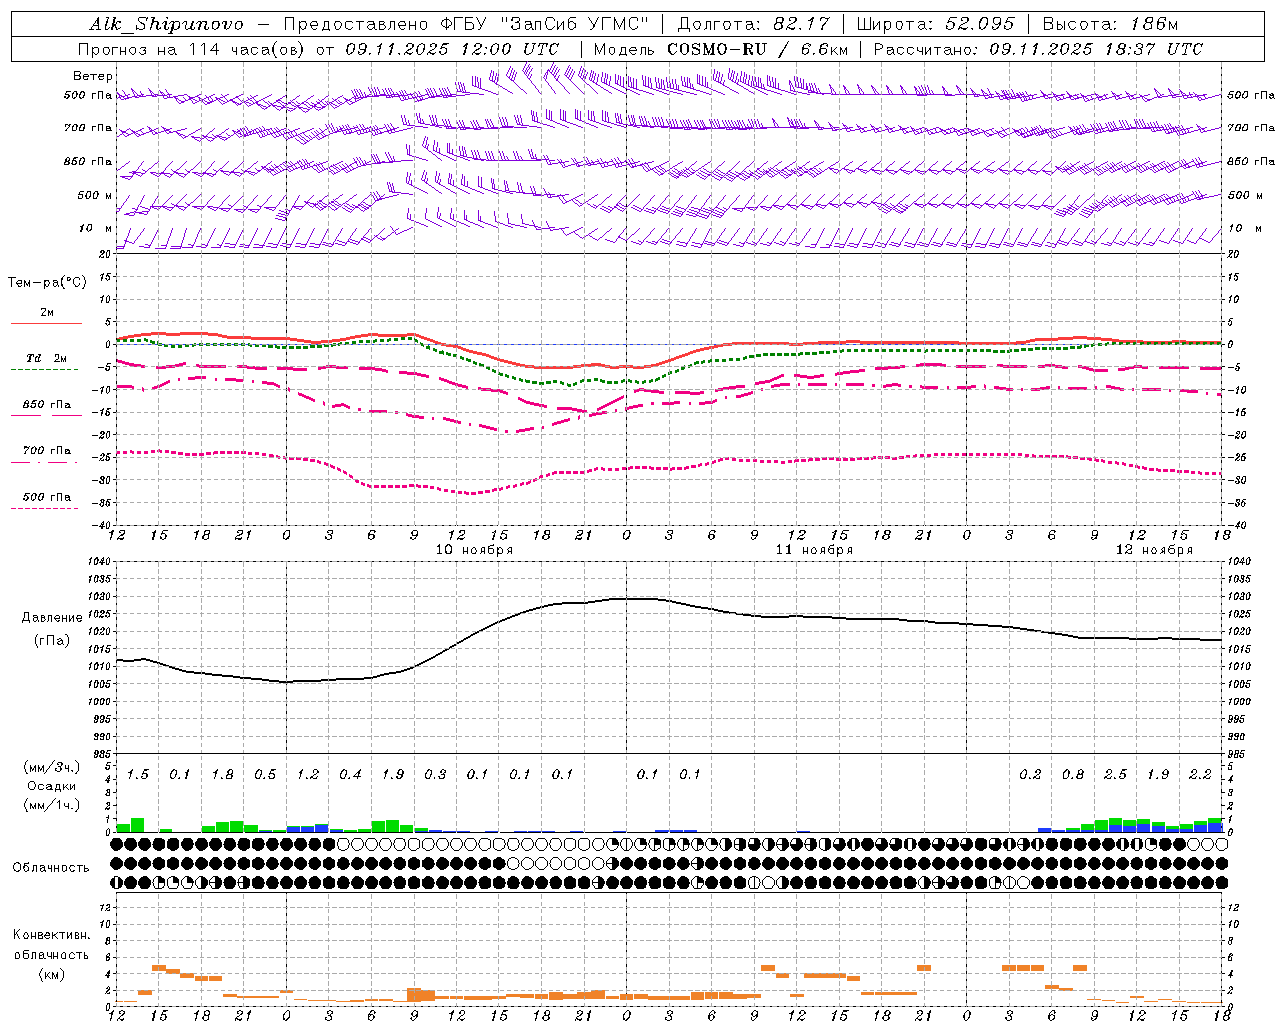Select the 'Долгота: 82.17' header field
1280x1024 pixels.
point(752,24)
